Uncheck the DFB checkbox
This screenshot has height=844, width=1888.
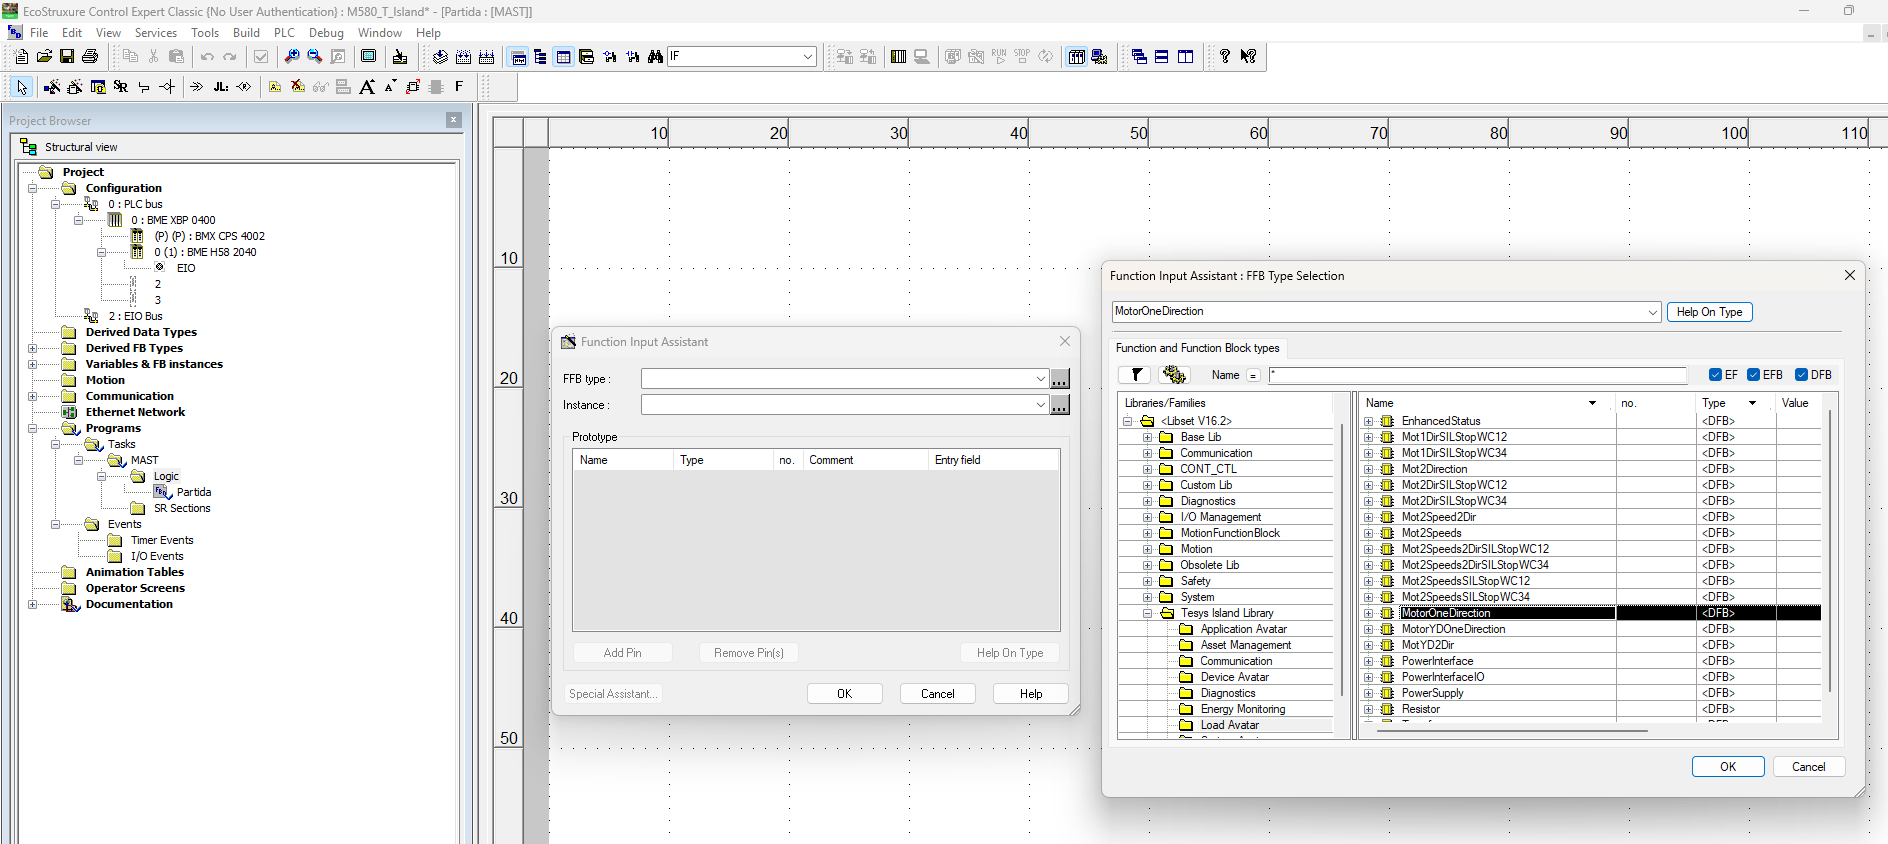point(1801,375)
